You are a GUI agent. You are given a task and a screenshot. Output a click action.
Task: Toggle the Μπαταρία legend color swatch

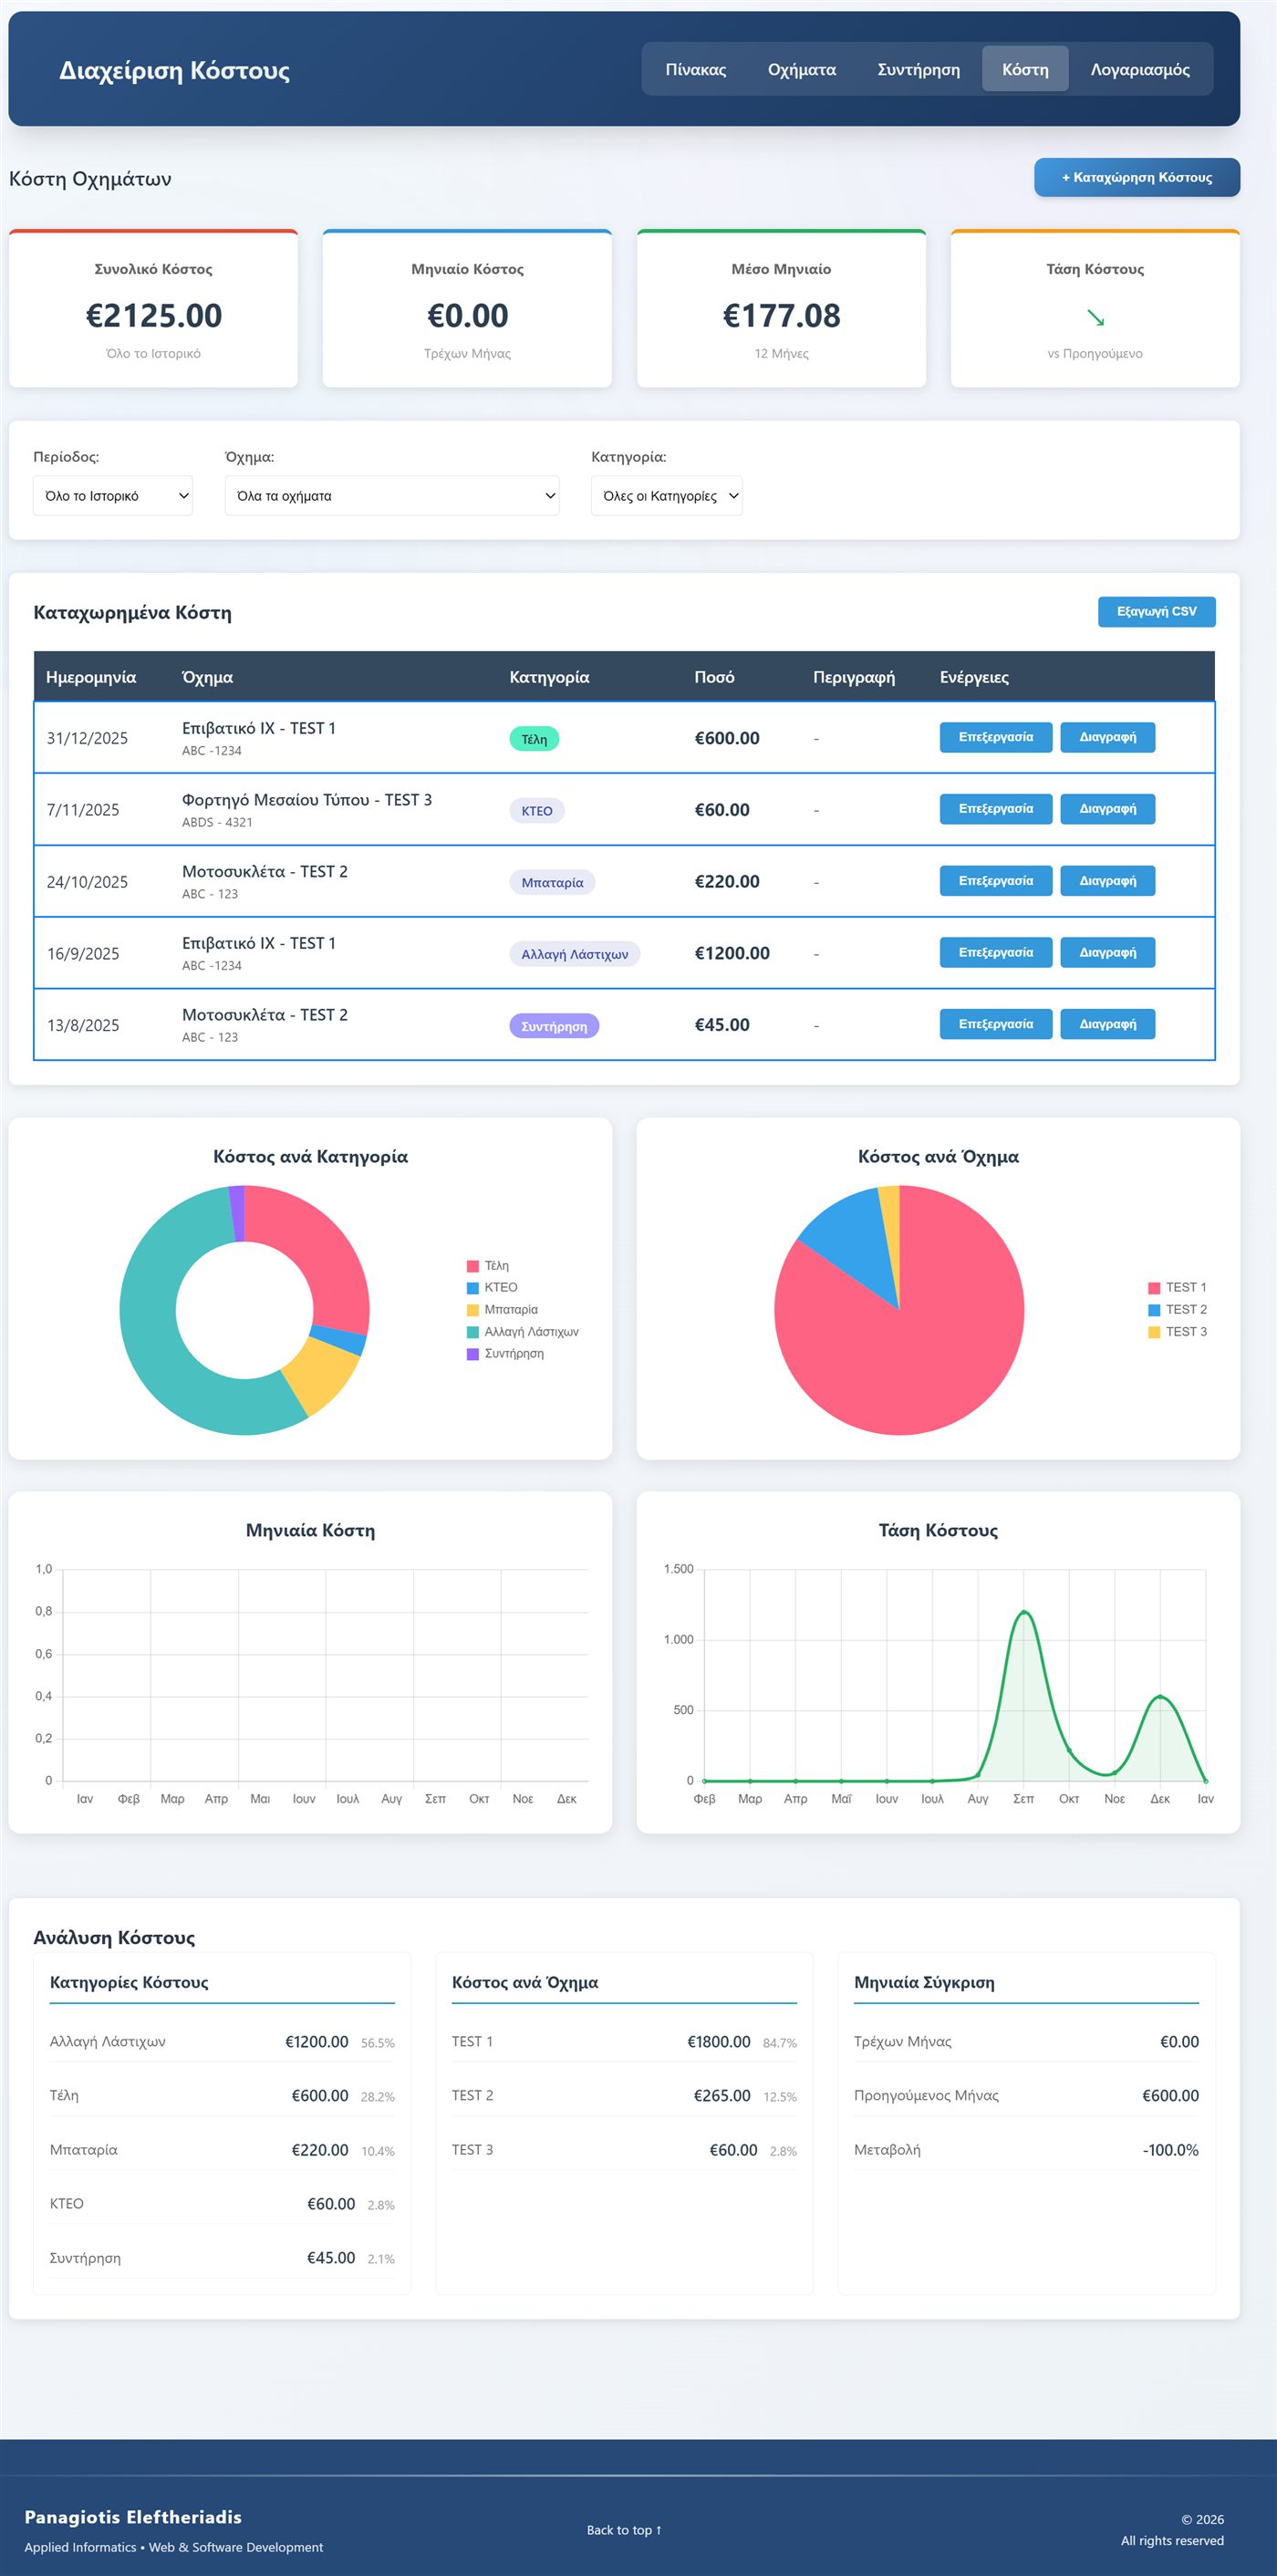(473, 1310)
